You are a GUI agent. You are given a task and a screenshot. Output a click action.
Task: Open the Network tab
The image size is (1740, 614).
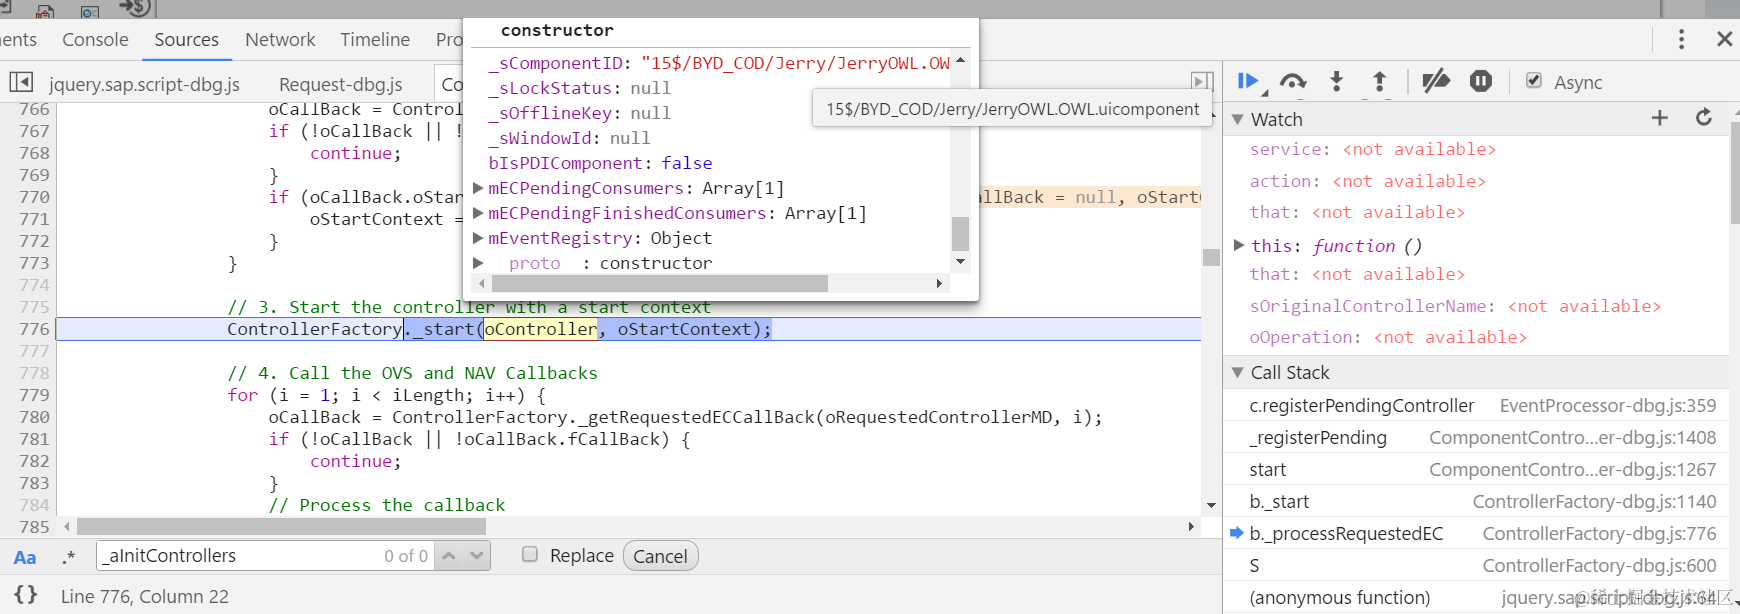coord(280,40)
